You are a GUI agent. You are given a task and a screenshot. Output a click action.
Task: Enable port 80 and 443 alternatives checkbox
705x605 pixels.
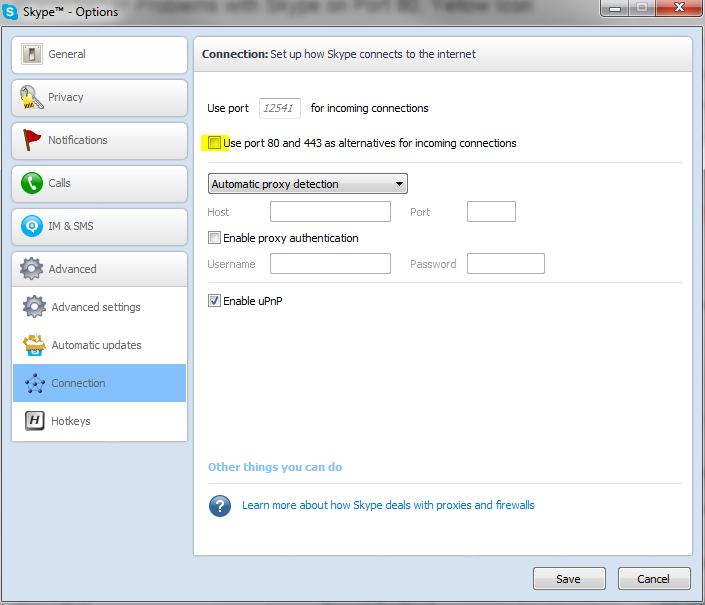click(x=215, y=143)
